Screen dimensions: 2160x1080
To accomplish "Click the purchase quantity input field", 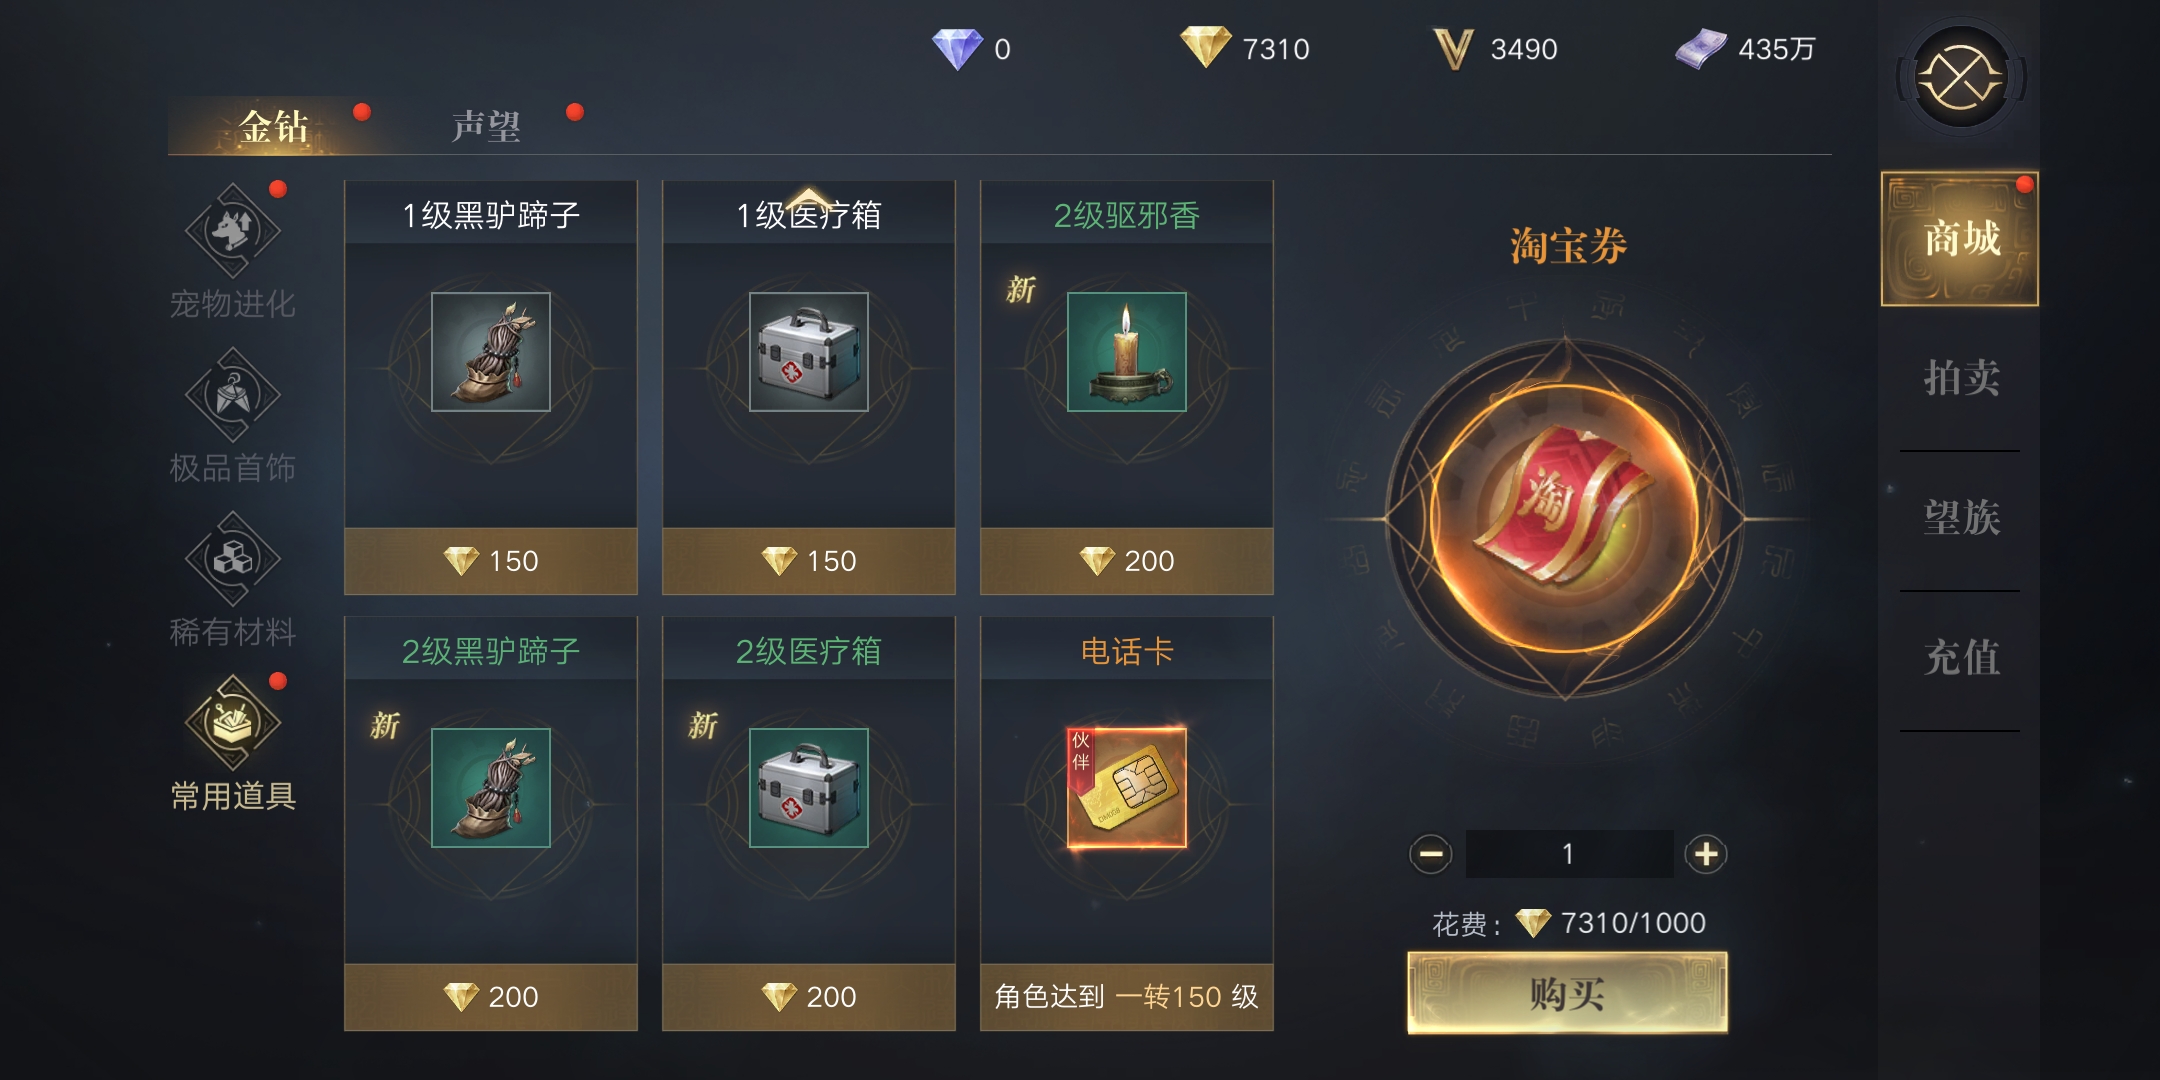I will [x=1569, y=854].
